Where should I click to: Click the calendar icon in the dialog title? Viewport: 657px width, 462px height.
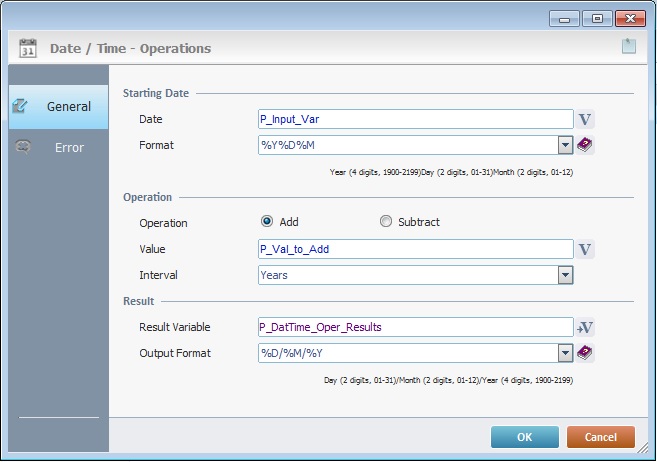tap(28, 48)
